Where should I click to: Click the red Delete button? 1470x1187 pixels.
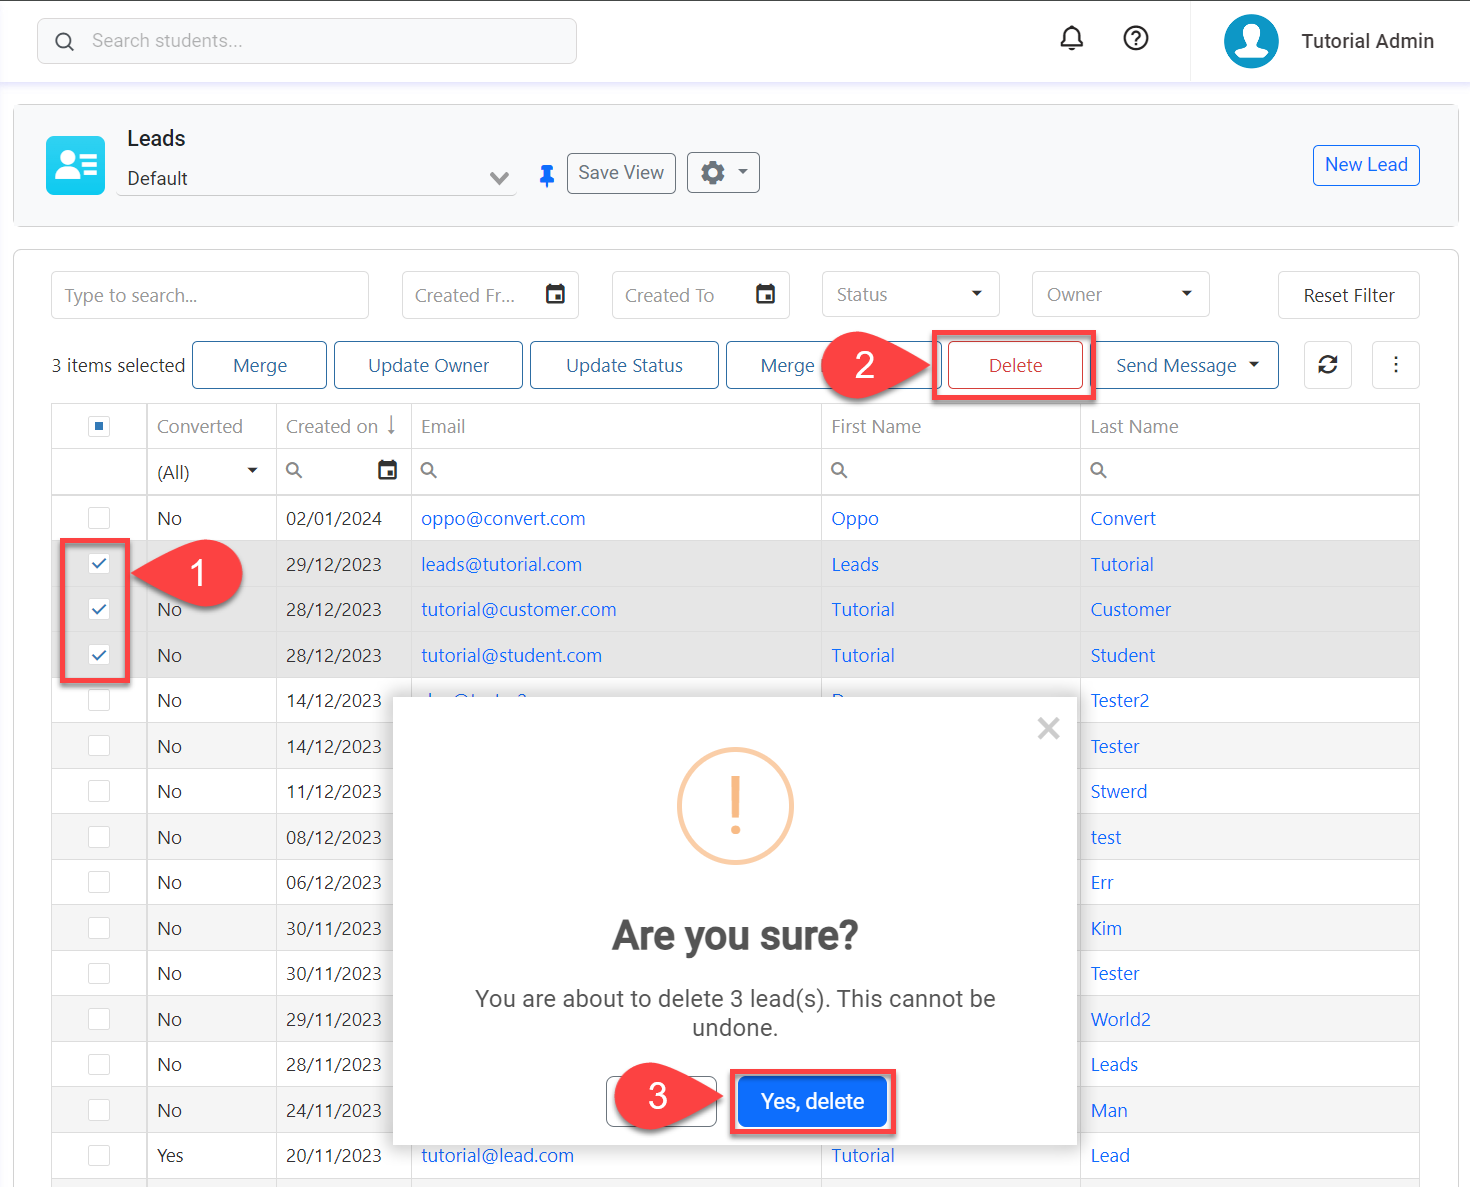coord(1015,365)
